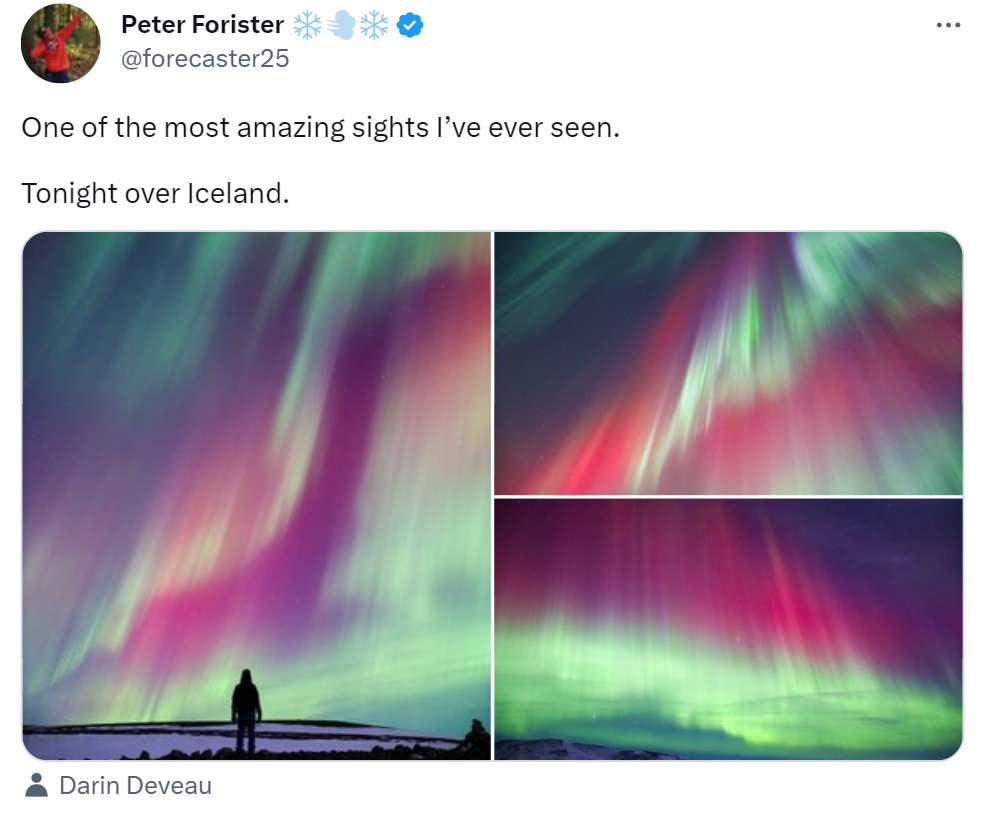Open the large aurora photo with silhouette

(257, 496)
